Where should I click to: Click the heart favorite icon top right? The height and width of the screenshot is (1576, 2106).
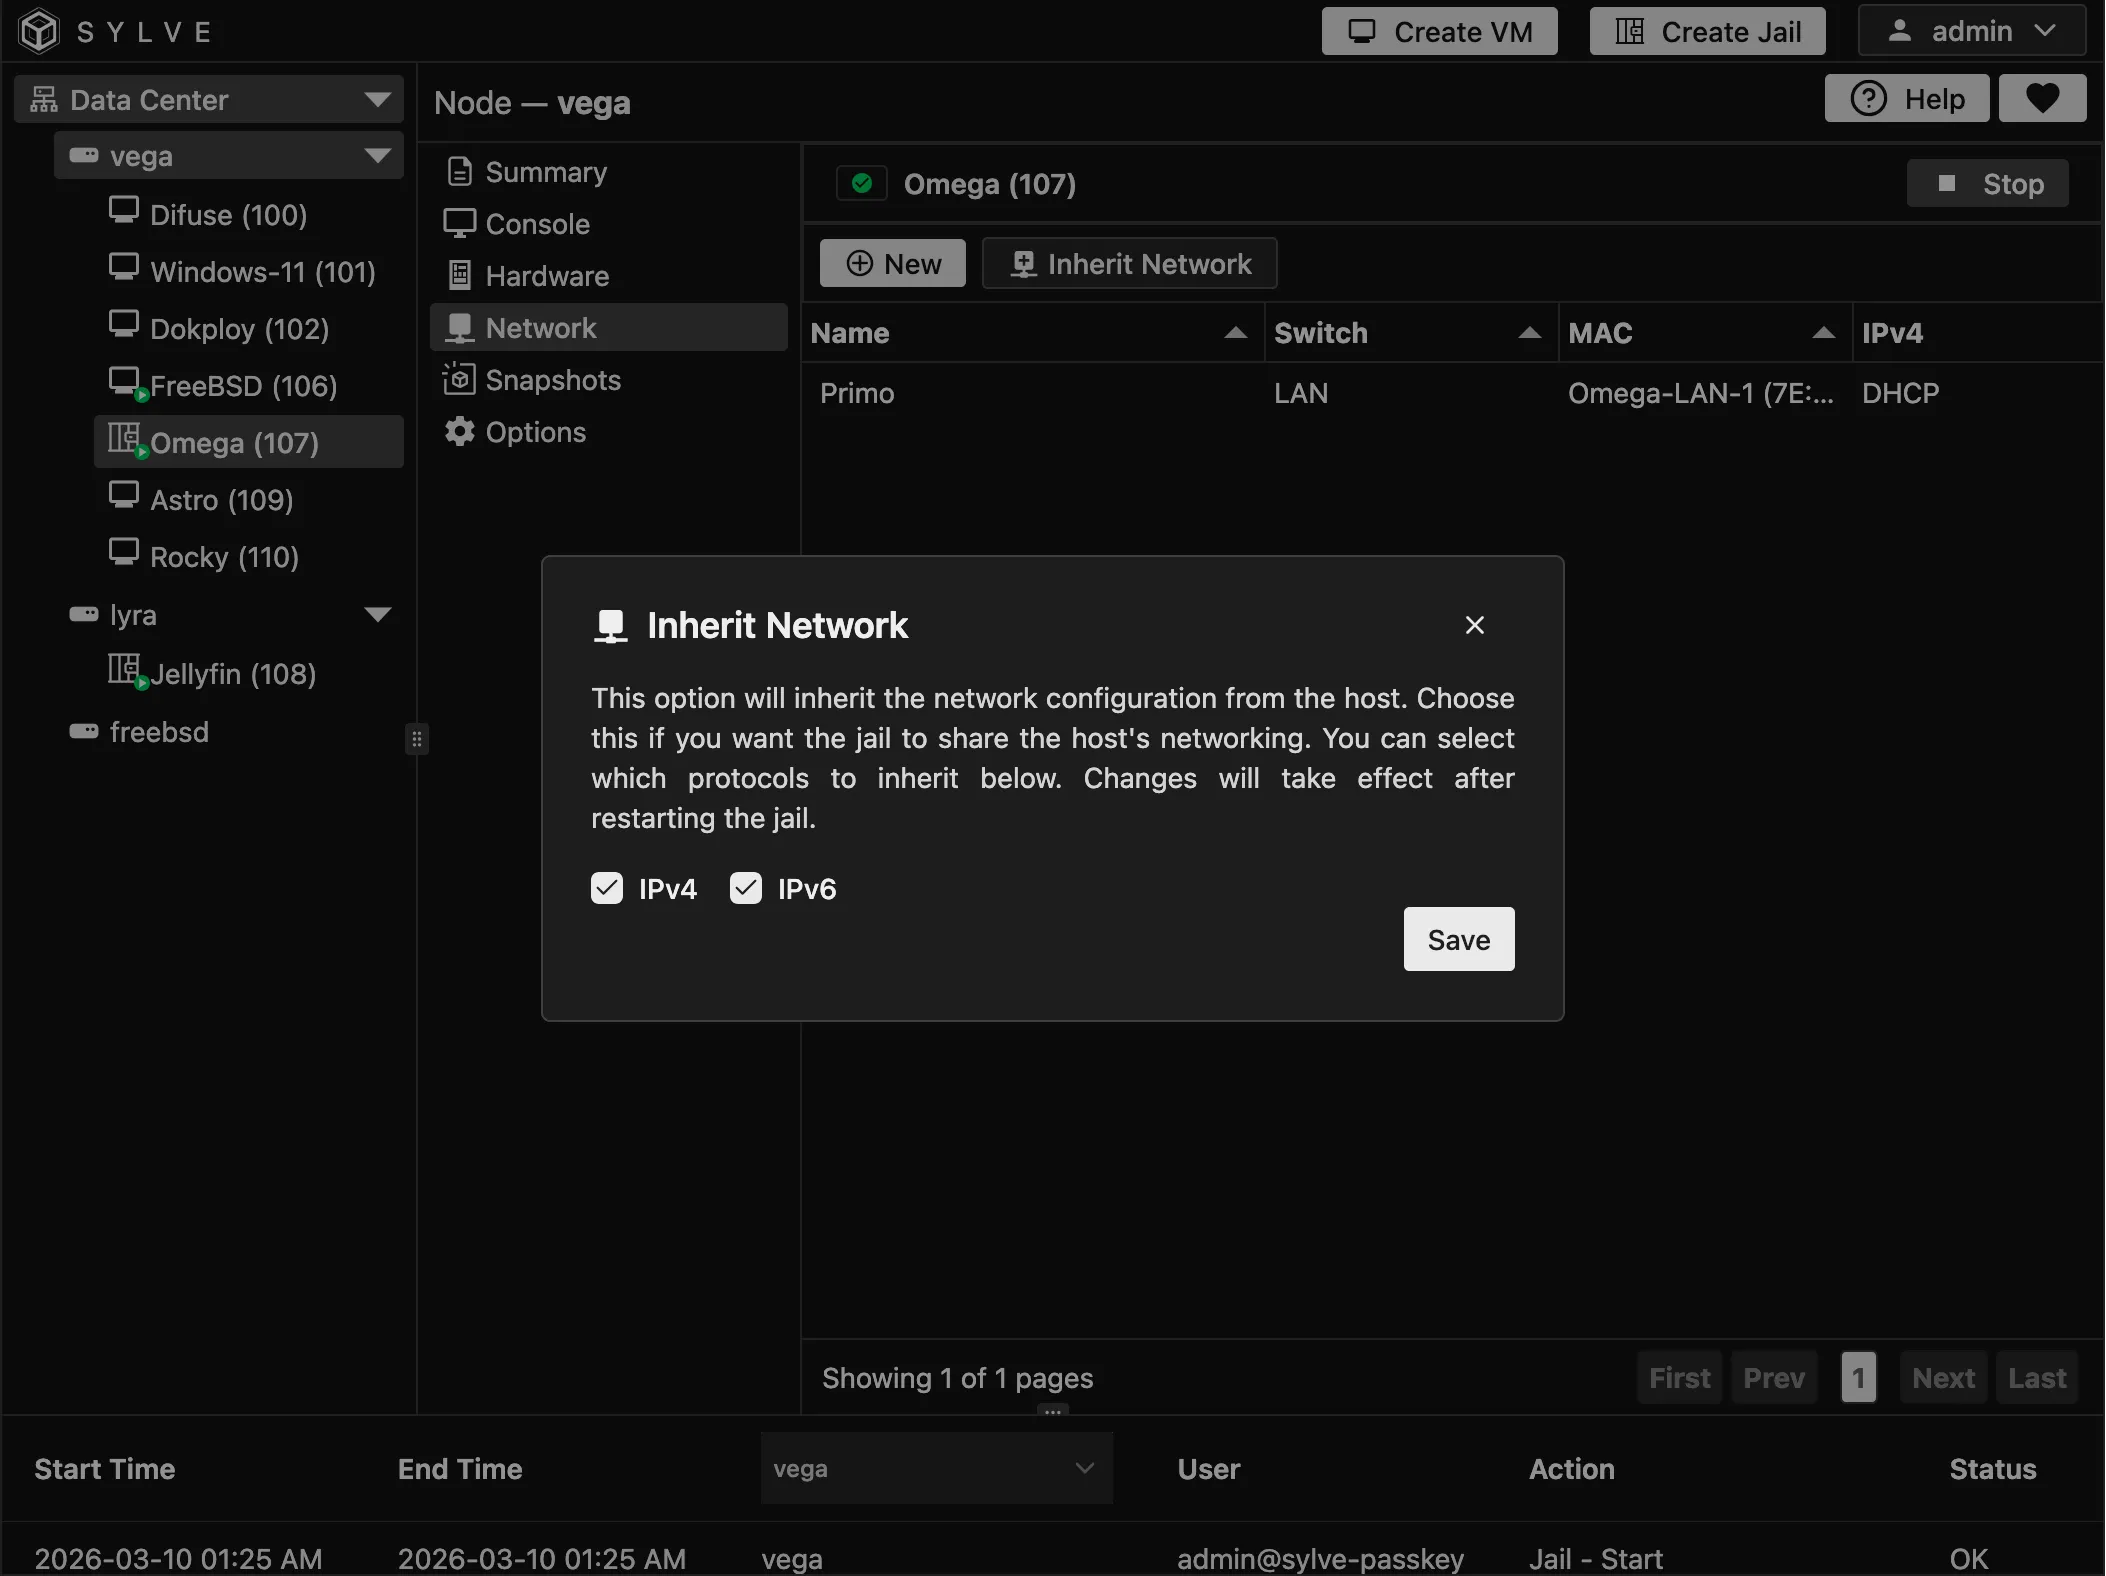pyautogui.click(x=2042, y=97)
